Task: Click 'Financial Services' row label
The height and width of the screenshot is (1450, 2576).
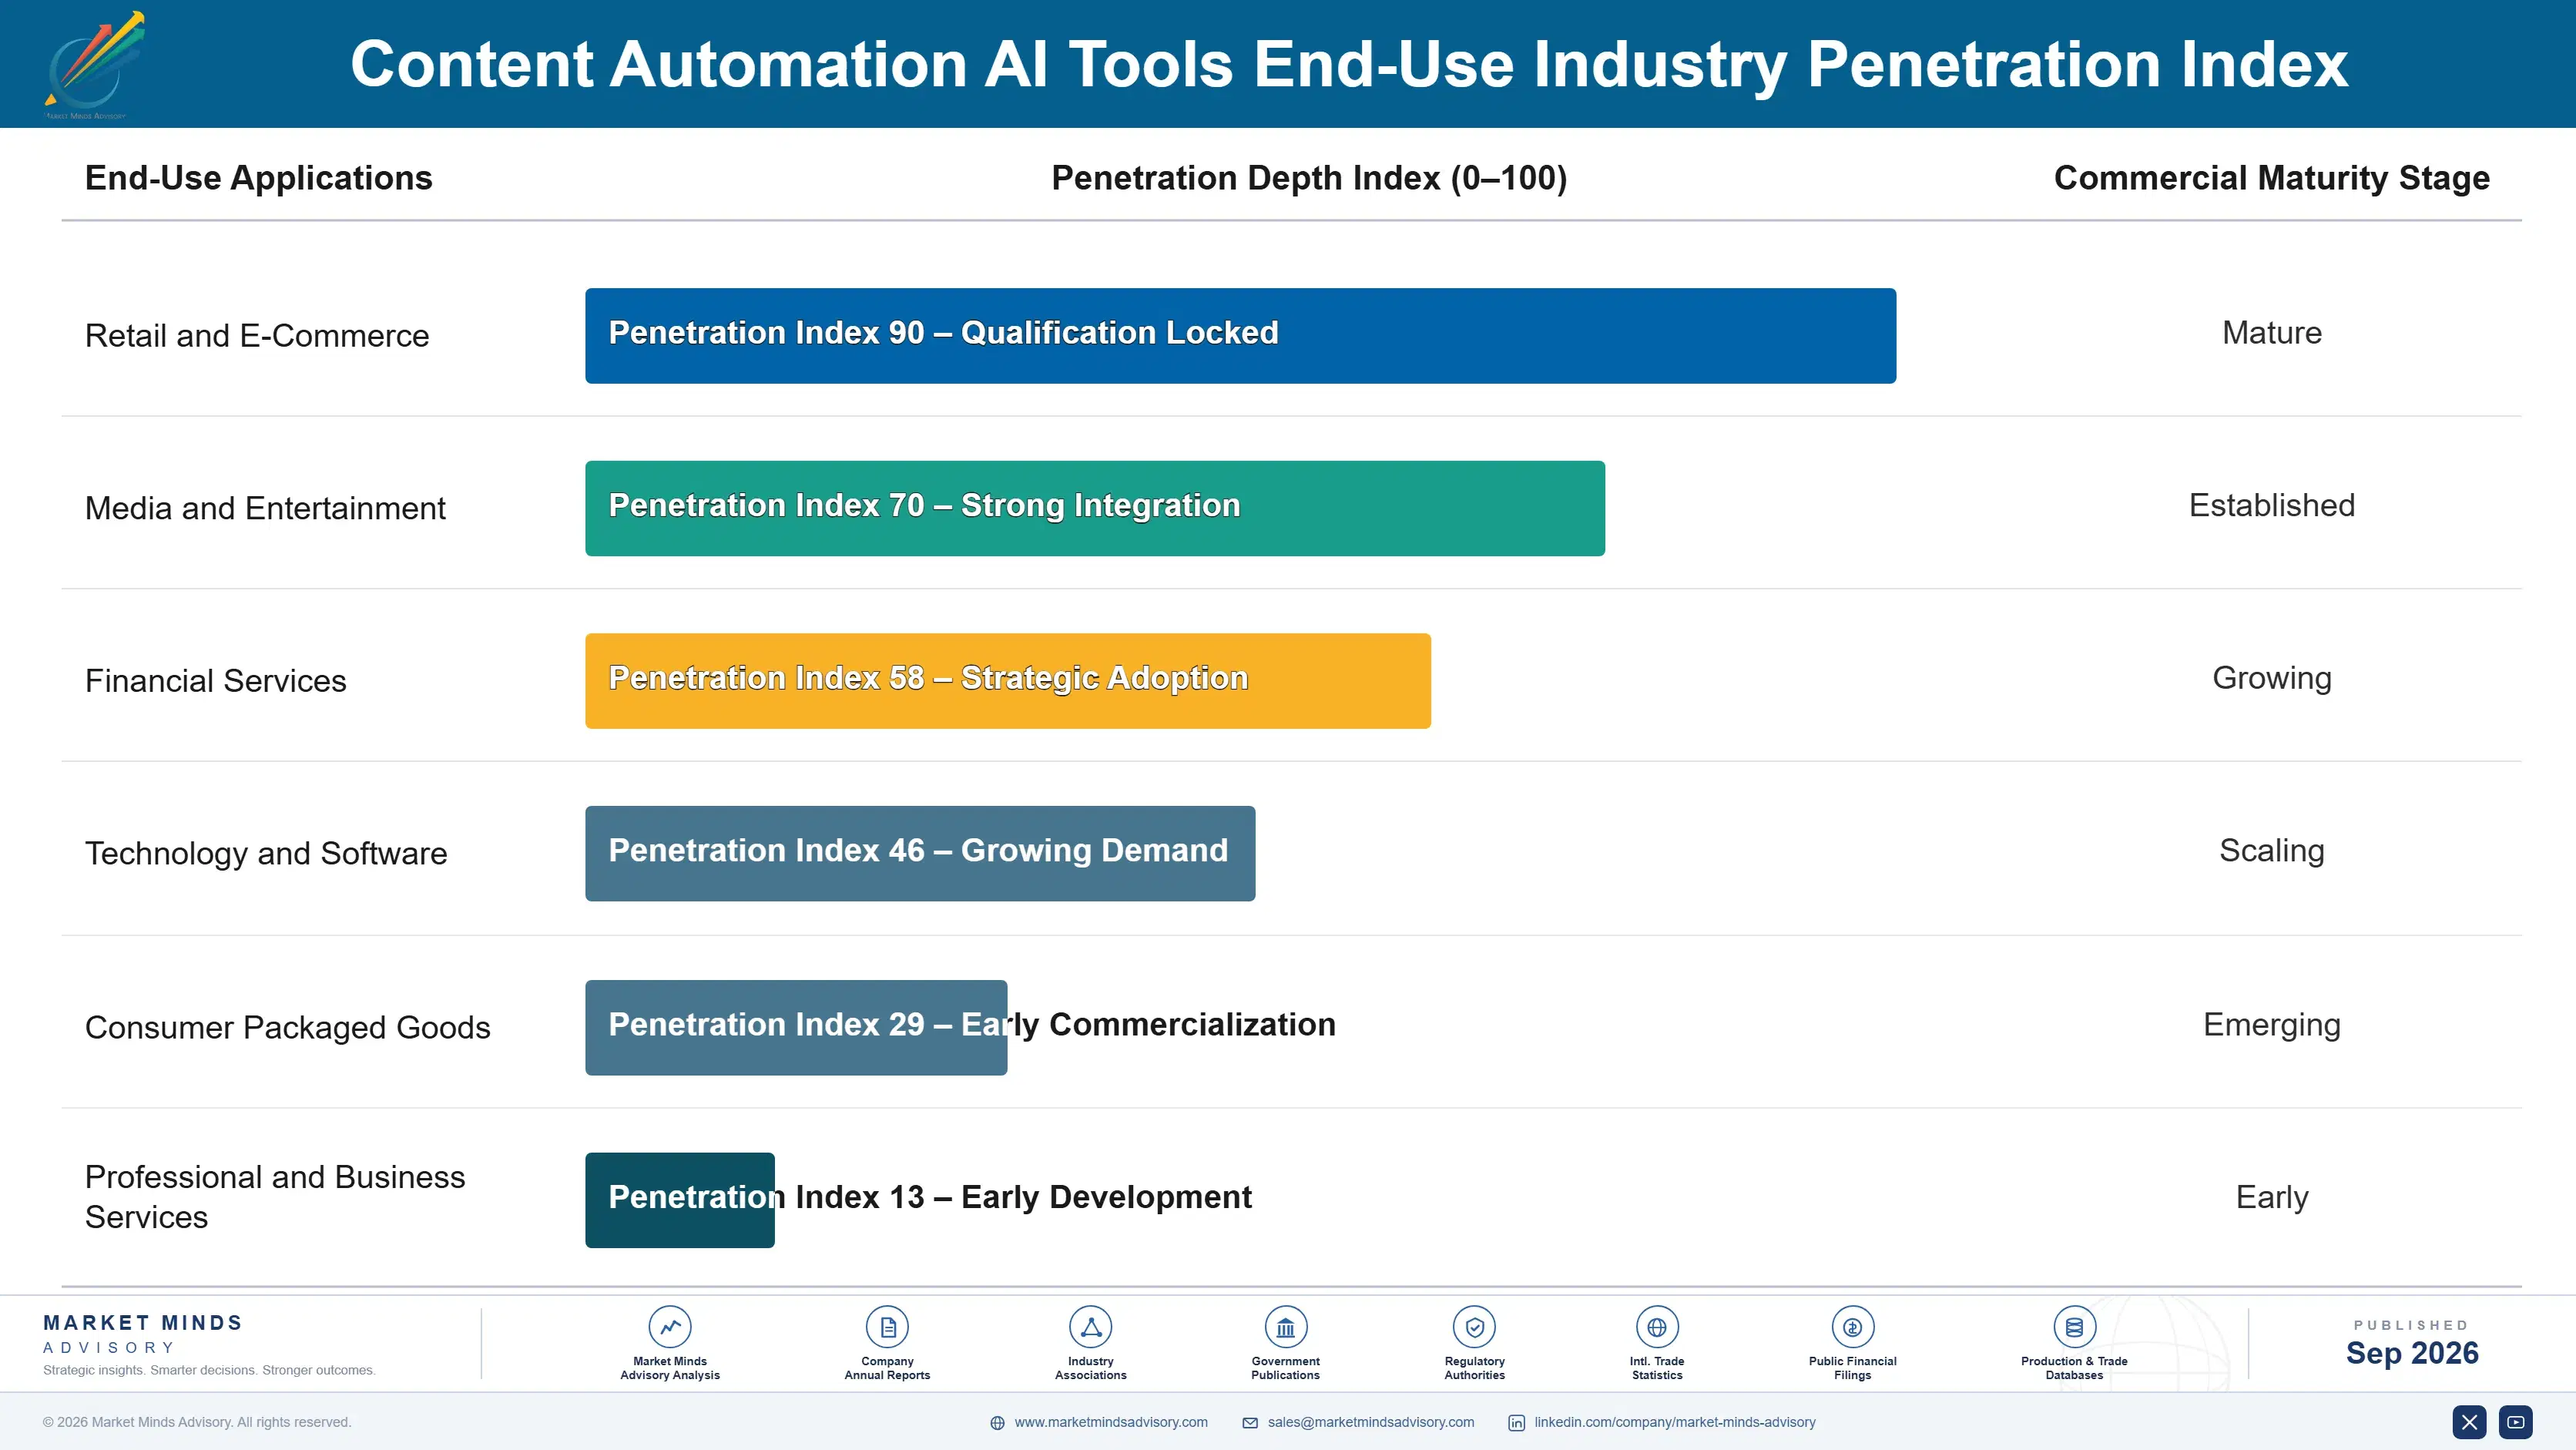Action: (x=215, y=681)
